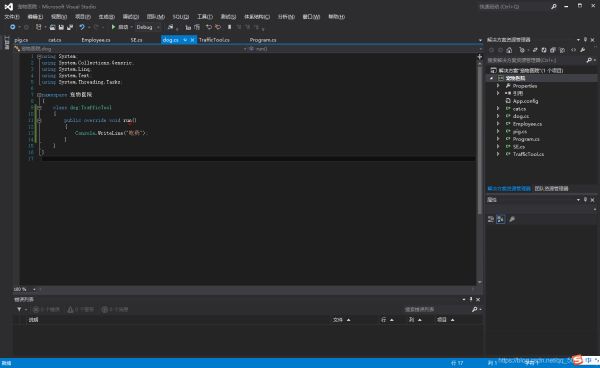Sort error list by file column header

click(x=341, y=320)
